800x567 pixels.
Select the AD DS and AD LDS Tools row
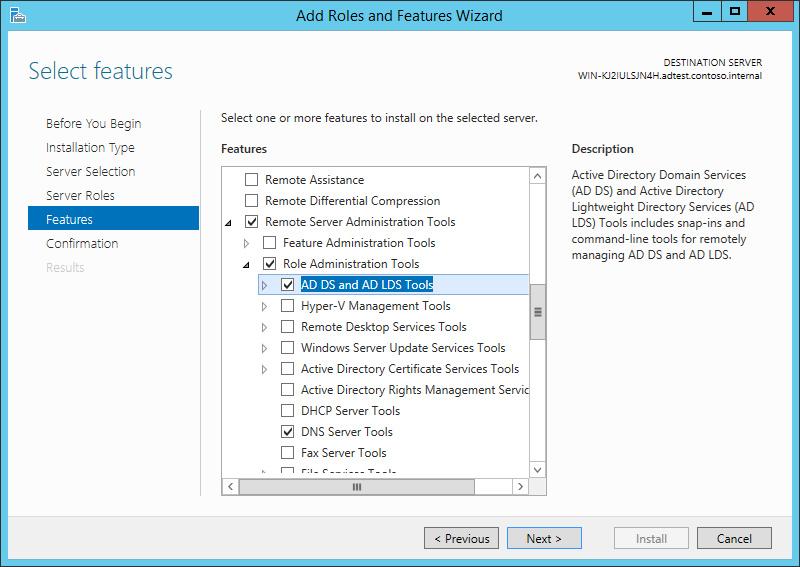[x=393, y=284]
